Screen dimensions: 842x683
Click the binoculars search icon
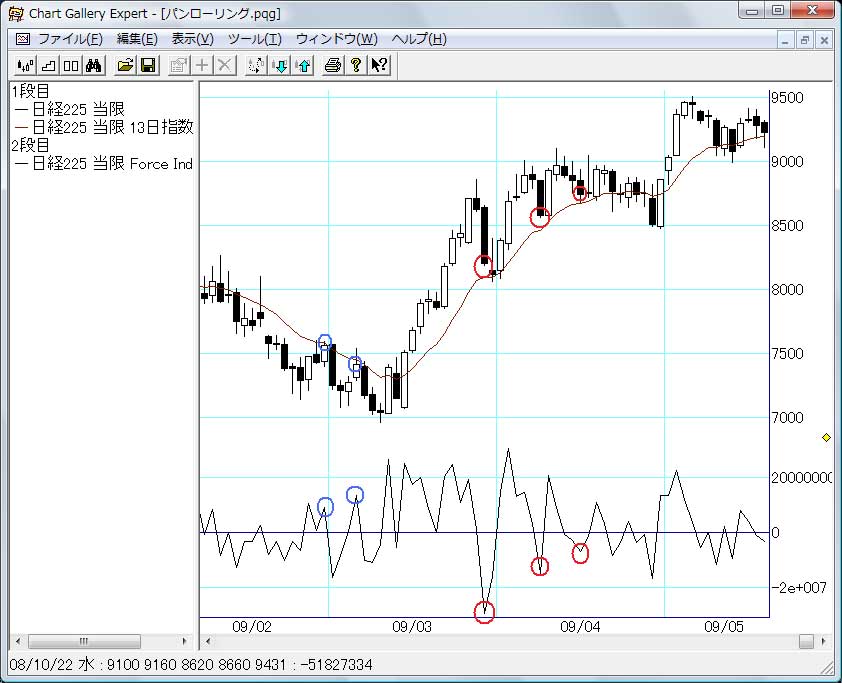[95, 65]
